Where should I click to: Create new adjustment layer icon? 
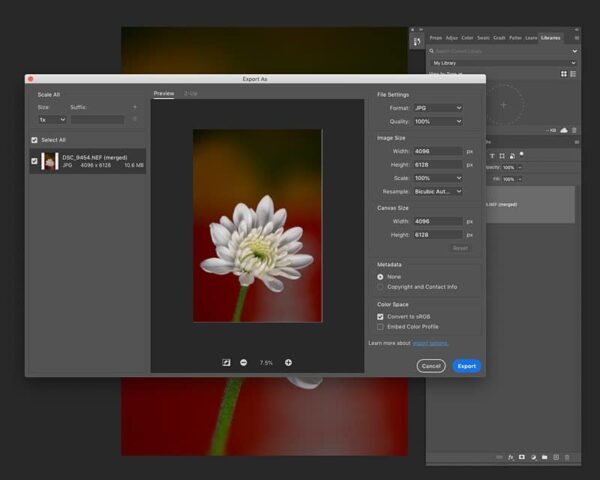coord(533,457)
